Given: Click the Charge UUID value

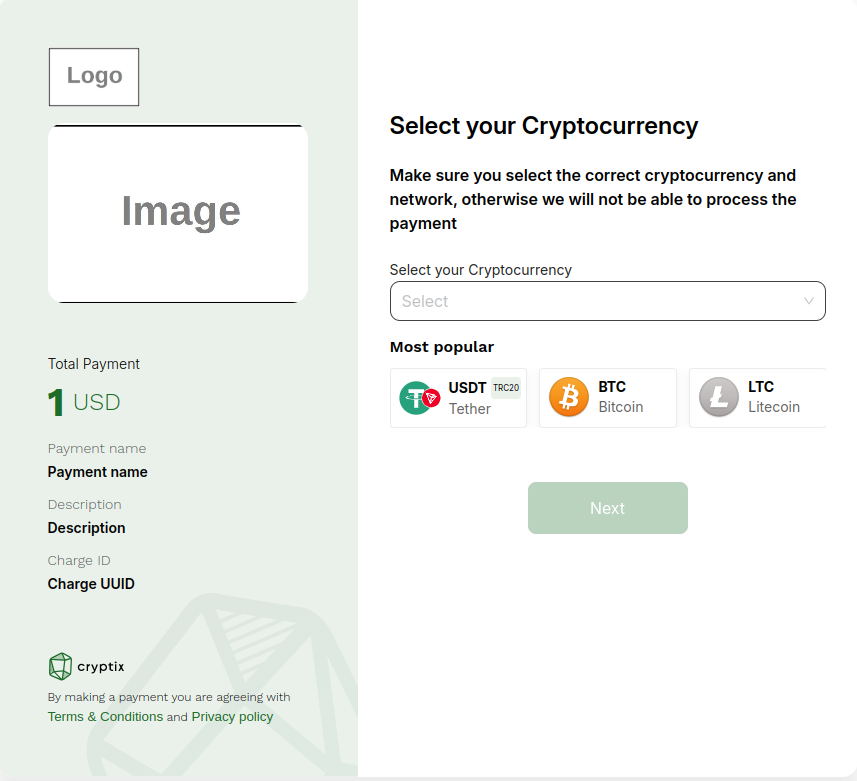Looking at the screenshot, I should 91,584.
